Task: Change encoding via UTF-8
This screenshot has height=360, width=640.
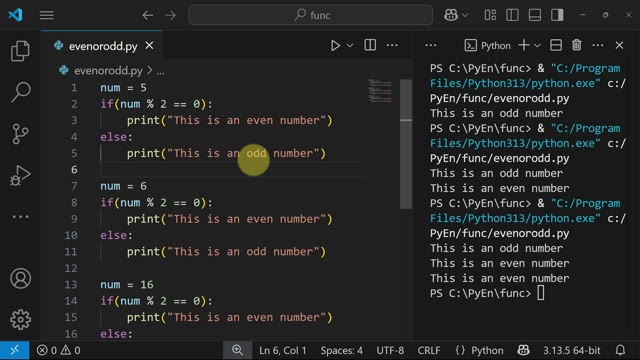Action: pyautogui.click(x=390, y=351)
